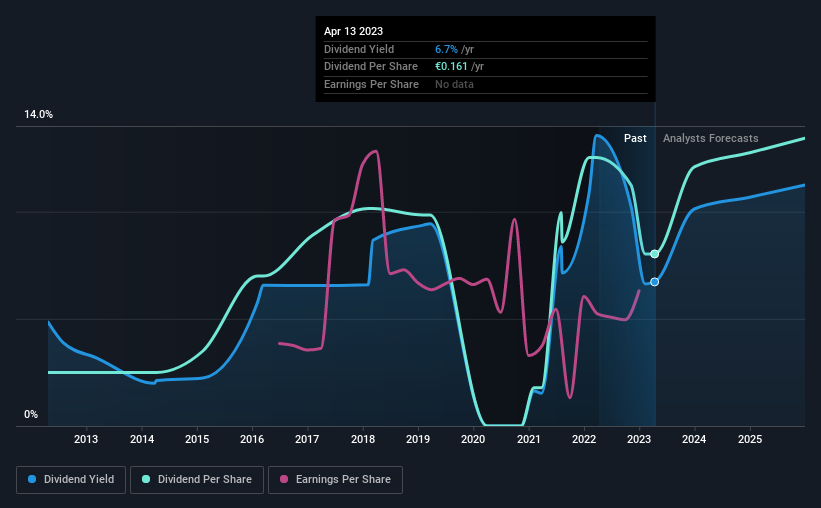
Task: Click the blue Dividend Yield legend dot
Action: tap(32, 479)
